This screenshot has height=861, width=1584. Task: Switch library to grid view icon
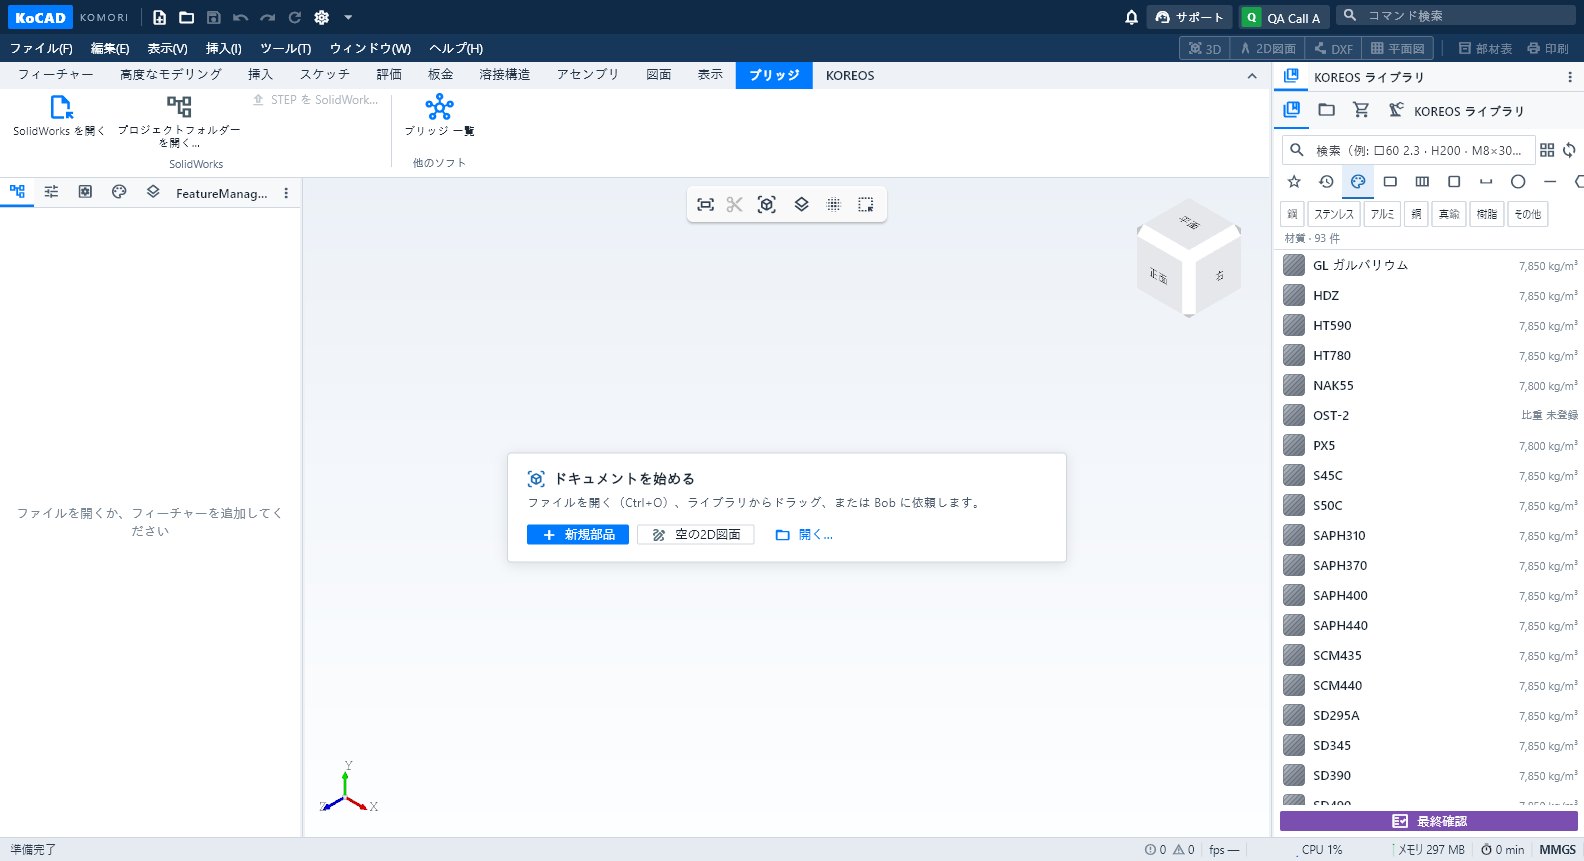(x=1547, y=150)
